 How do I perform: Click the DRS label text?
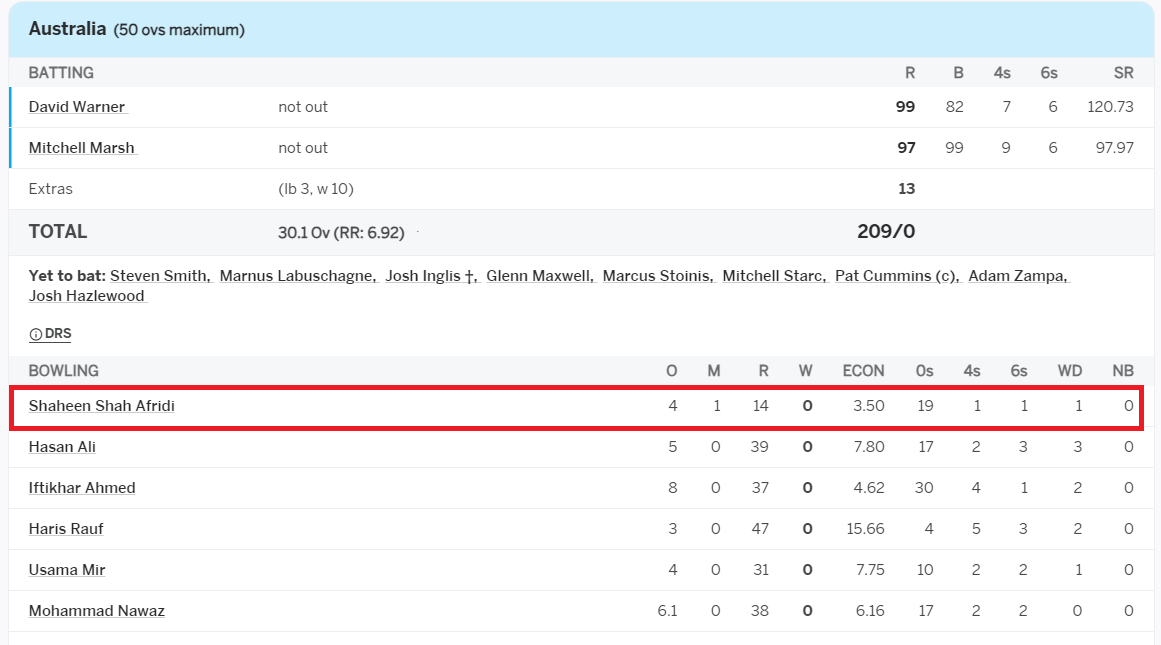[x=58, y=333]
